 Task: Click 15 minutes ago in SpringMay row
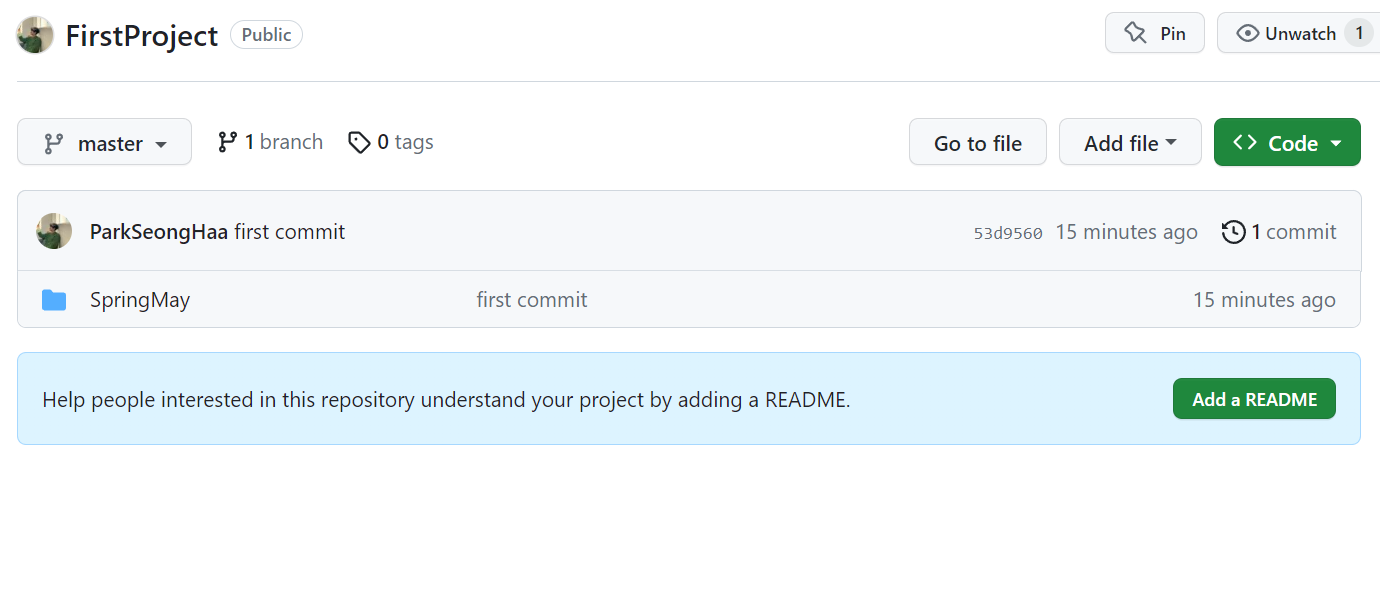1264,300
